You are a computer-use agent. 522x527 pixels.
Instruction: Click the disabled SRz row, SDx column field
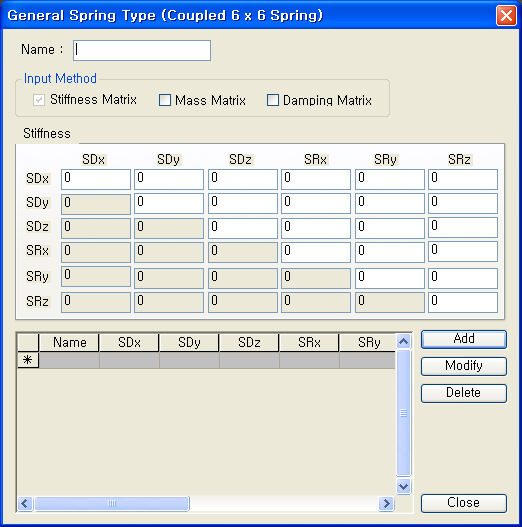click(x=96, y=302)
